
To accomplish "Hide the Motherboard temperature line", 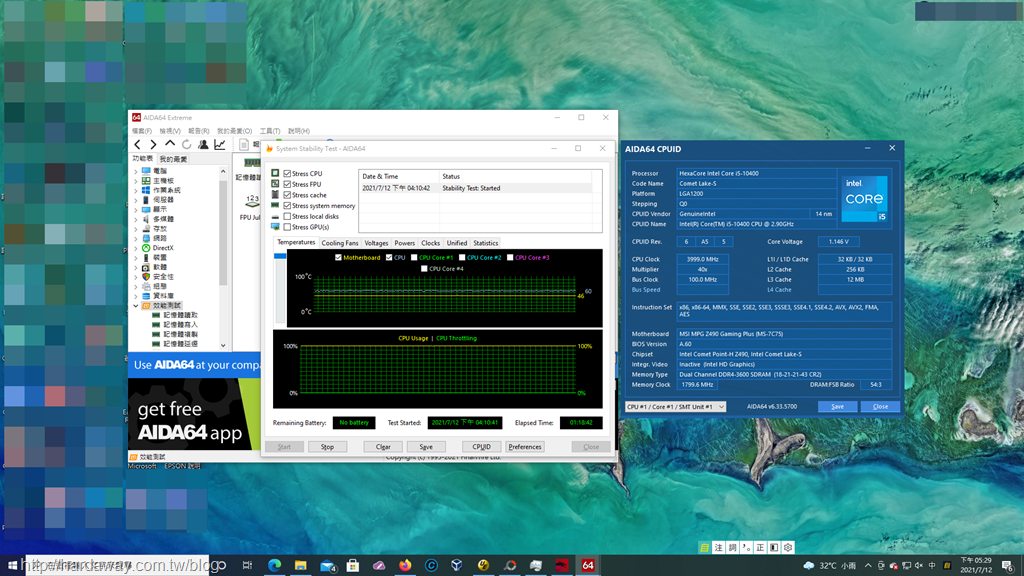I will [x=338, y=257].
